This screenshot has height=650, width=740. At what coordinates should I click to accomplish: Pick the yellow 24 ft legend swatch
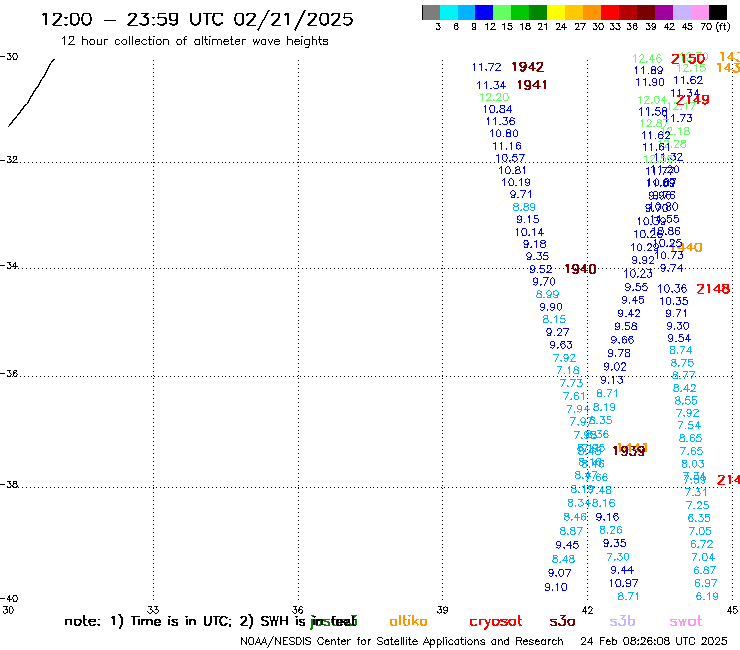tap(556, 13)
